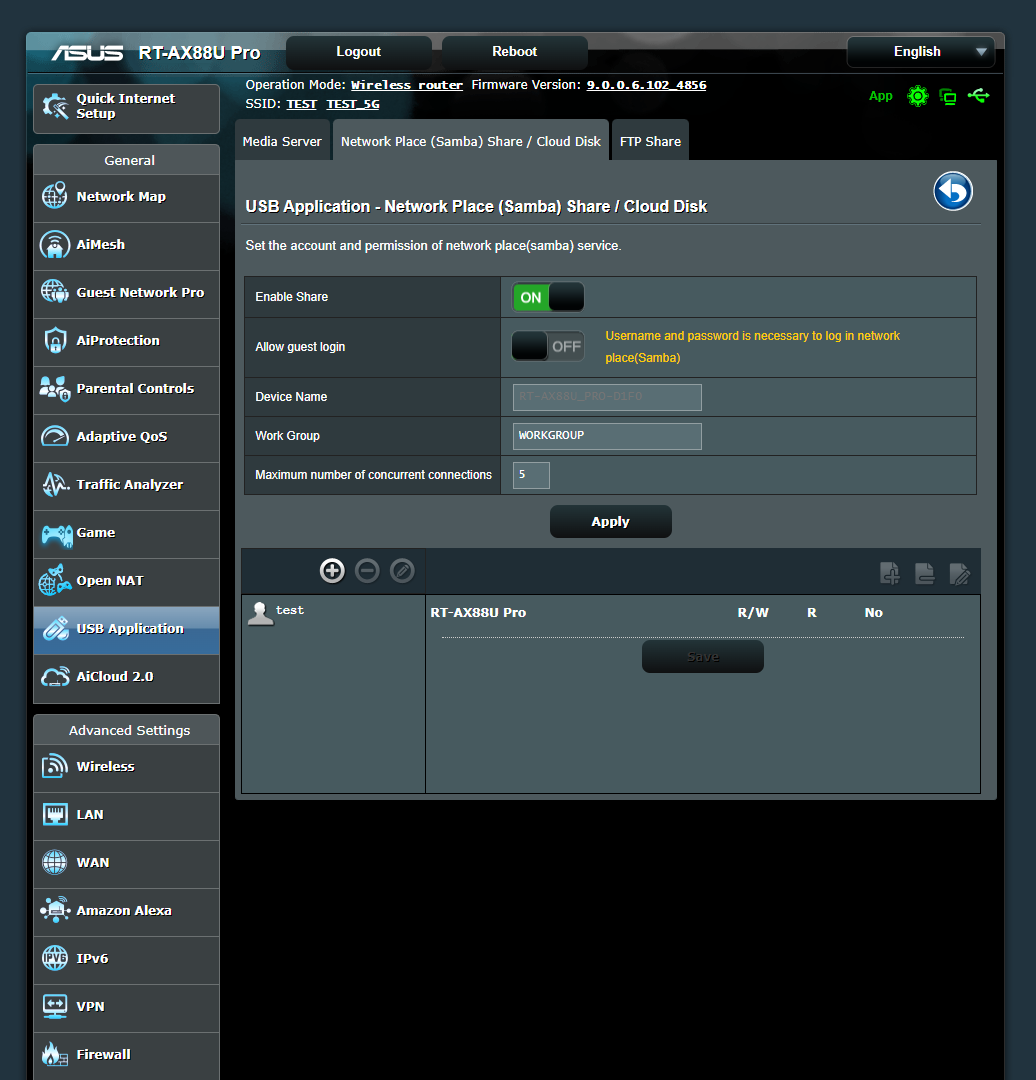Image resolution: width=1036 pixels, height=1080 pixels.
Task: Toggle the Enable Share switch
Action: point(548,297)
